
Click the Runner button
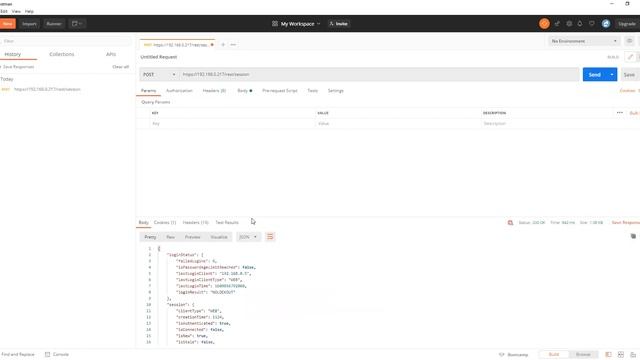coord(53,24)
